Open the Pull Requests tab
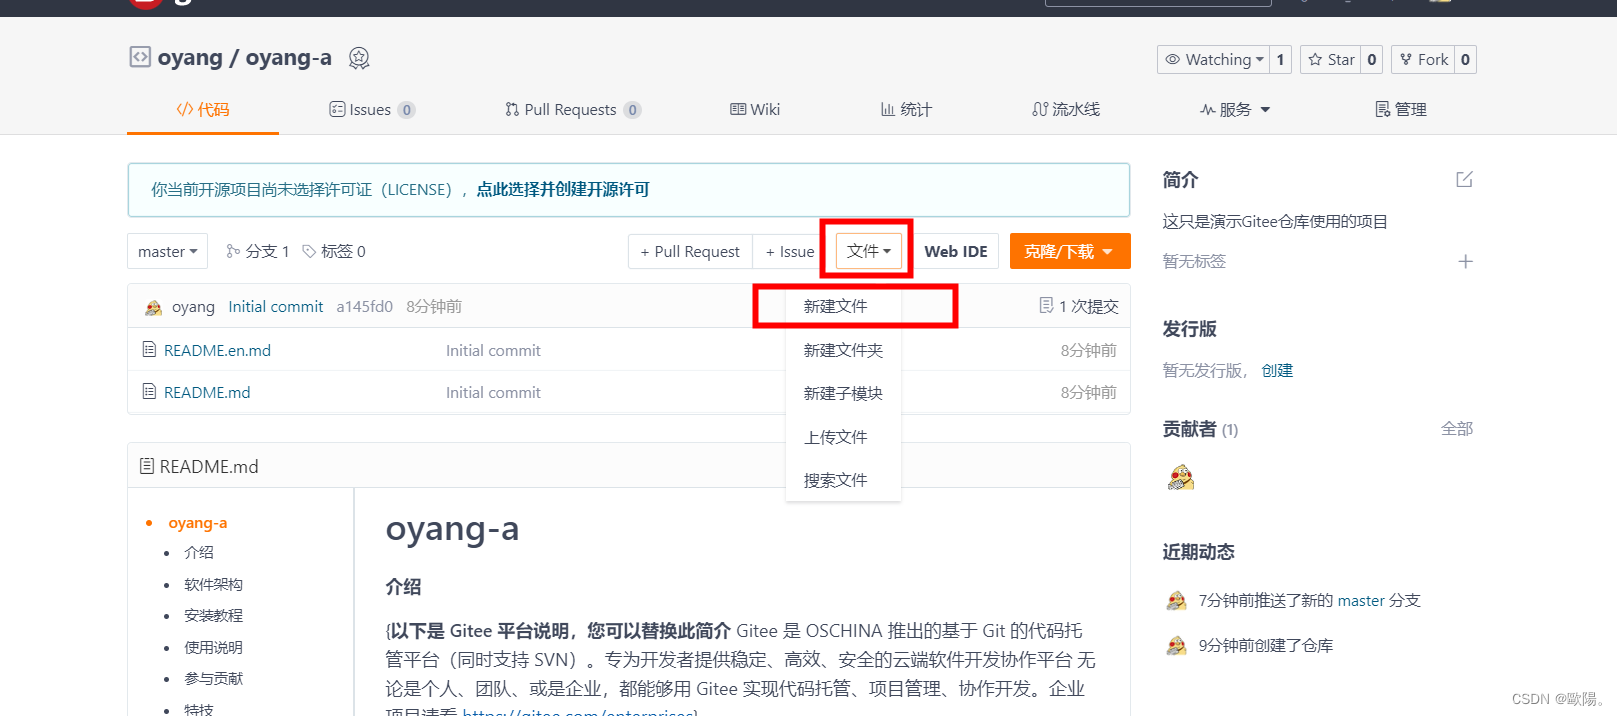This screenshot has height=716, width=1617. click(x=573, y=109)
